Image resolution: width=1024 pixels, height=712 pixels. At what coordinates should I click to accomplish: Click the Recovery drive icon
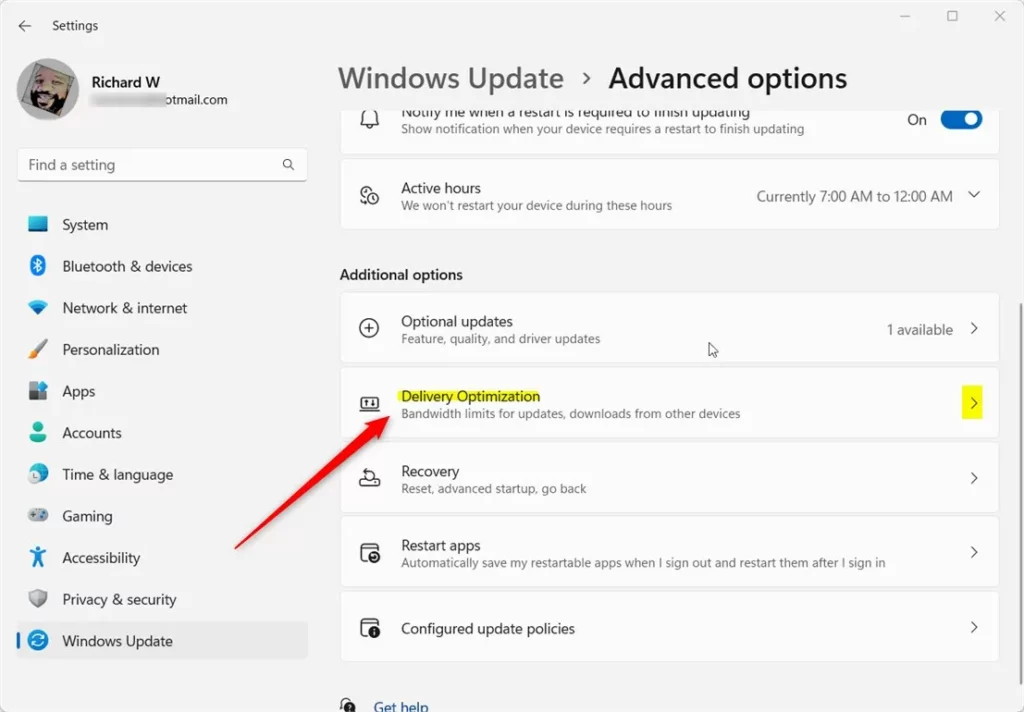(x=370, y=478)
